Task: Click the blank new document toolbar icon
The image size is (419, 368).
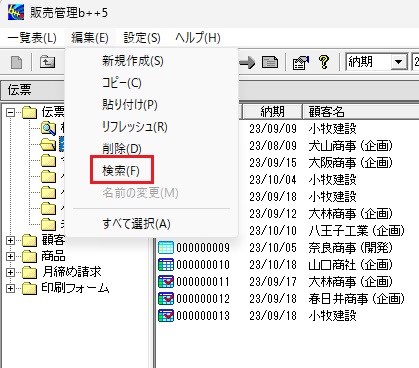Action: click(16, 62)
